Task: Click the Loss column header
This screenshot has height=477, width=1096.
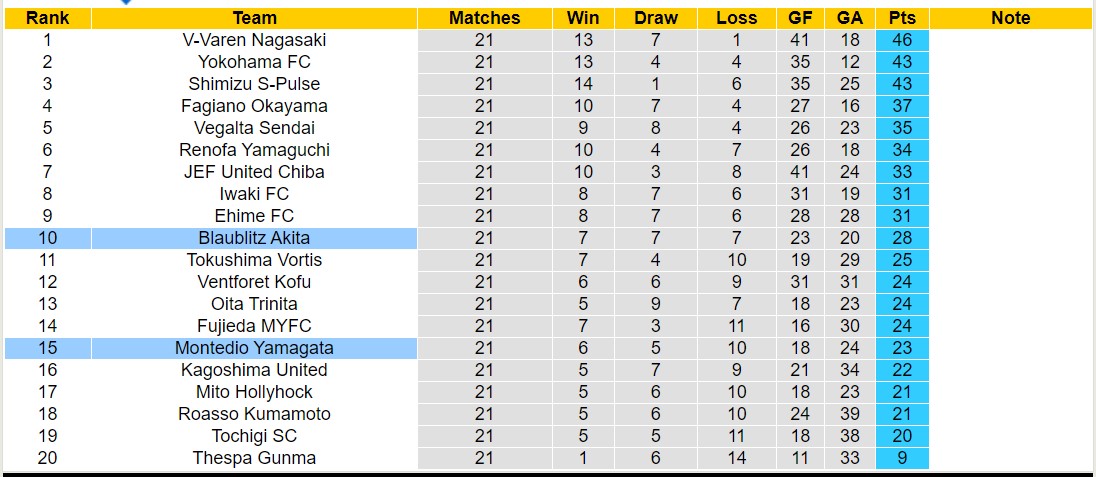Action: pos(736,18)
